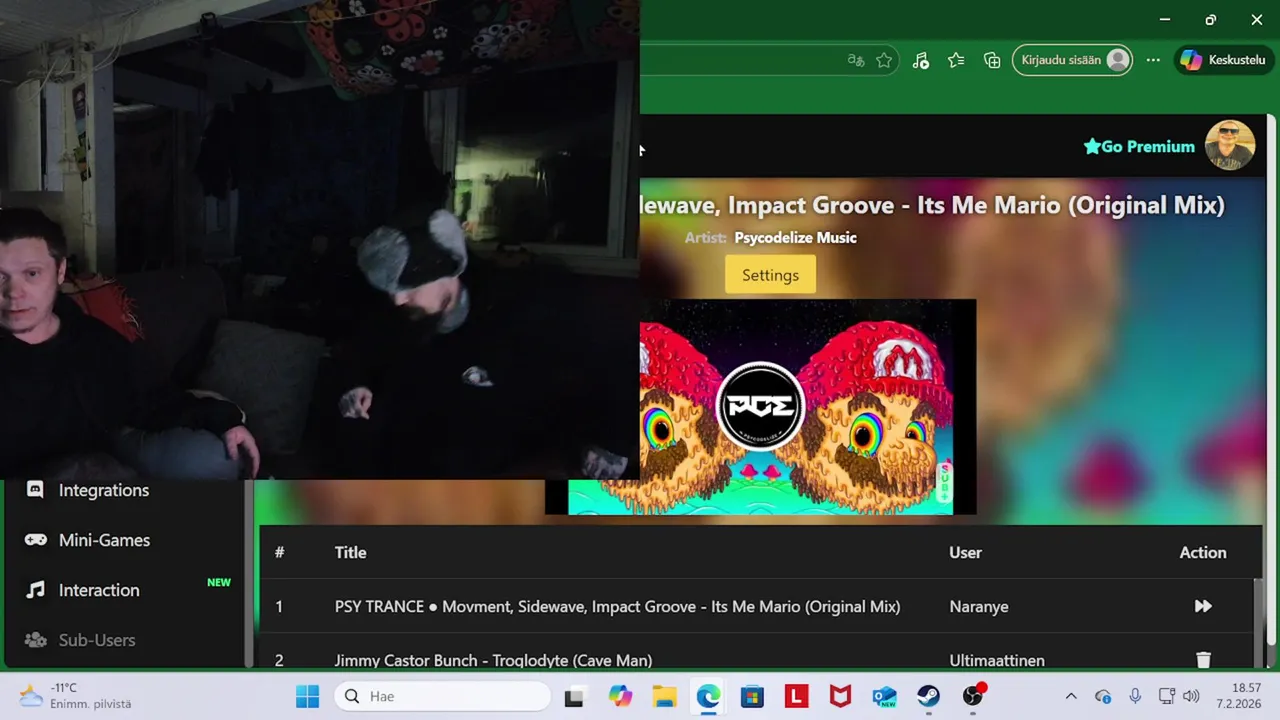Open the volume speaker tray icon
The image size is (1280, 720).
(1190, 696)
